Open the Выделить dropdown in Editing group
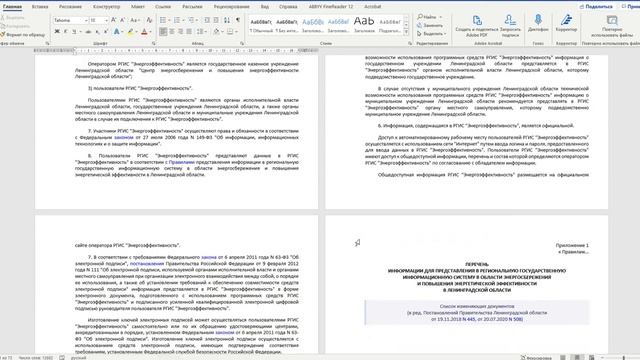Image resolution: width=640 pixels, height=360 pixels. tap(431, 34)
